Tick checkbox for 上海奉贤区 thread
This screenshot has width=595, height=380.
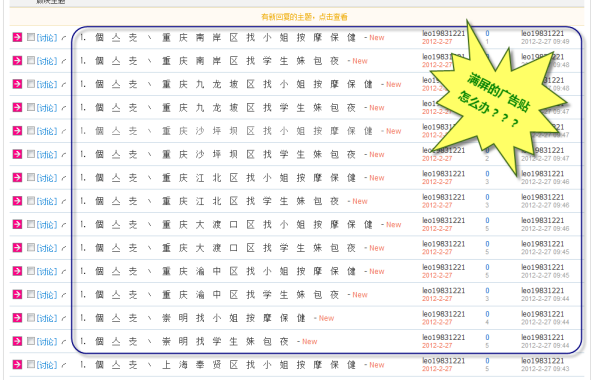coord(31,364)
